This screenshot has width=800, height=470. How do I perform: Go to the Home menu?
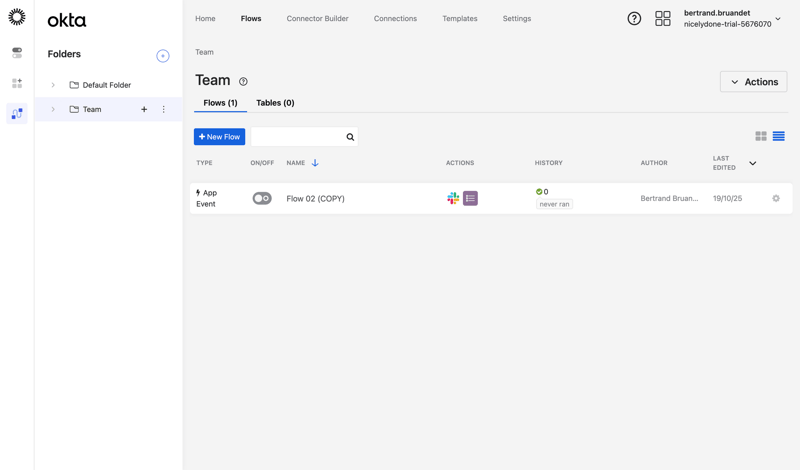tap(205, 18)
